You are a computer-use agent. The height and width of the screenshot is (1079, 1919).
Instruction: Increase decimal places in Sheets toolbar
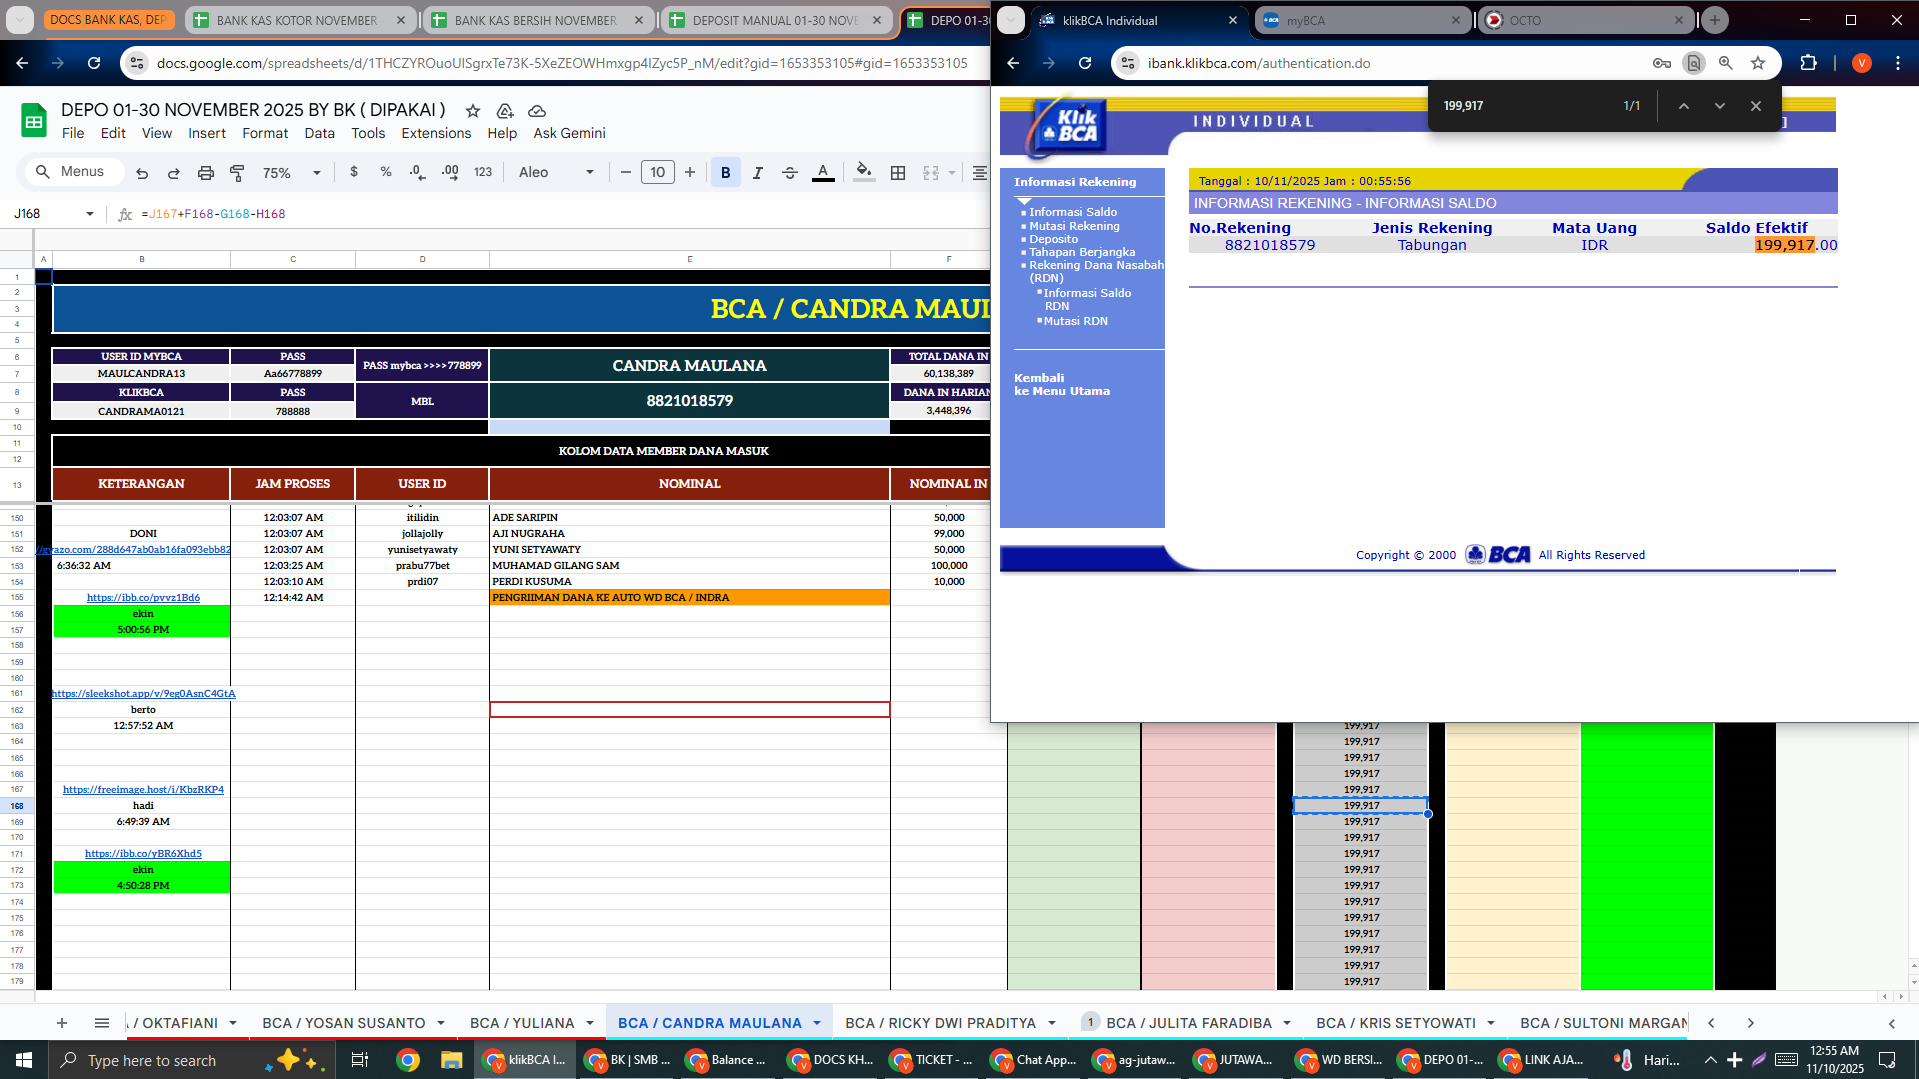(x=450, y=172)
